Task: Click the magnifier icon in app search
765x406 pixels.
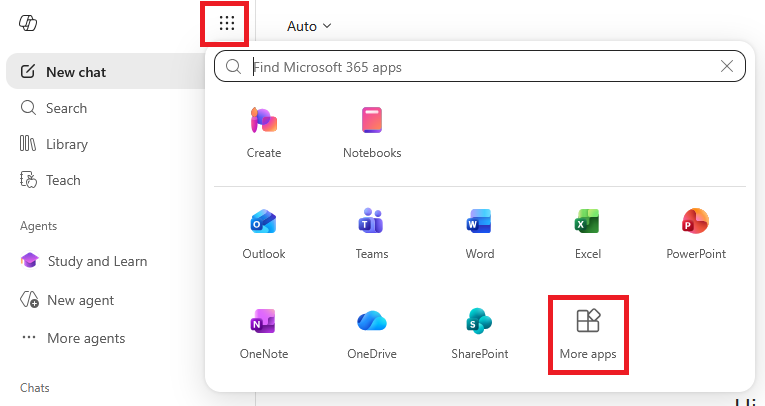Action: point(233,67)
